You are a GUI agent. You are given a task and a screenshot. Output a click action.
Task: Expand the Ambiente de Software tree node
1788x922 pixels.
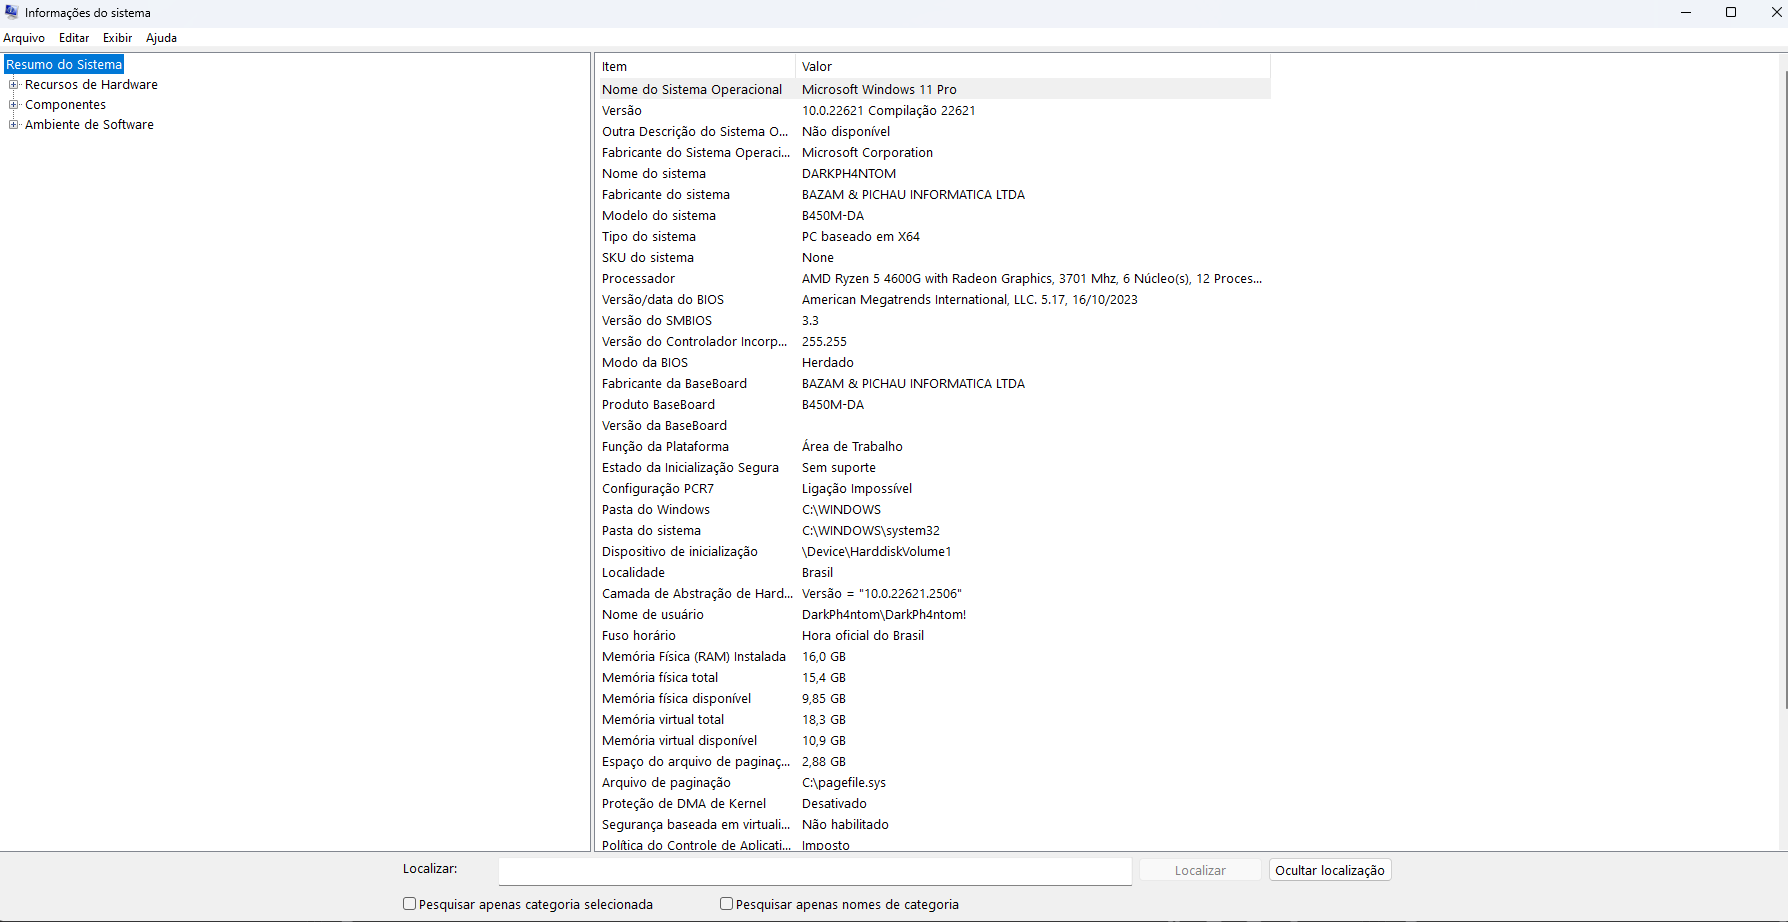click(14, 125)
